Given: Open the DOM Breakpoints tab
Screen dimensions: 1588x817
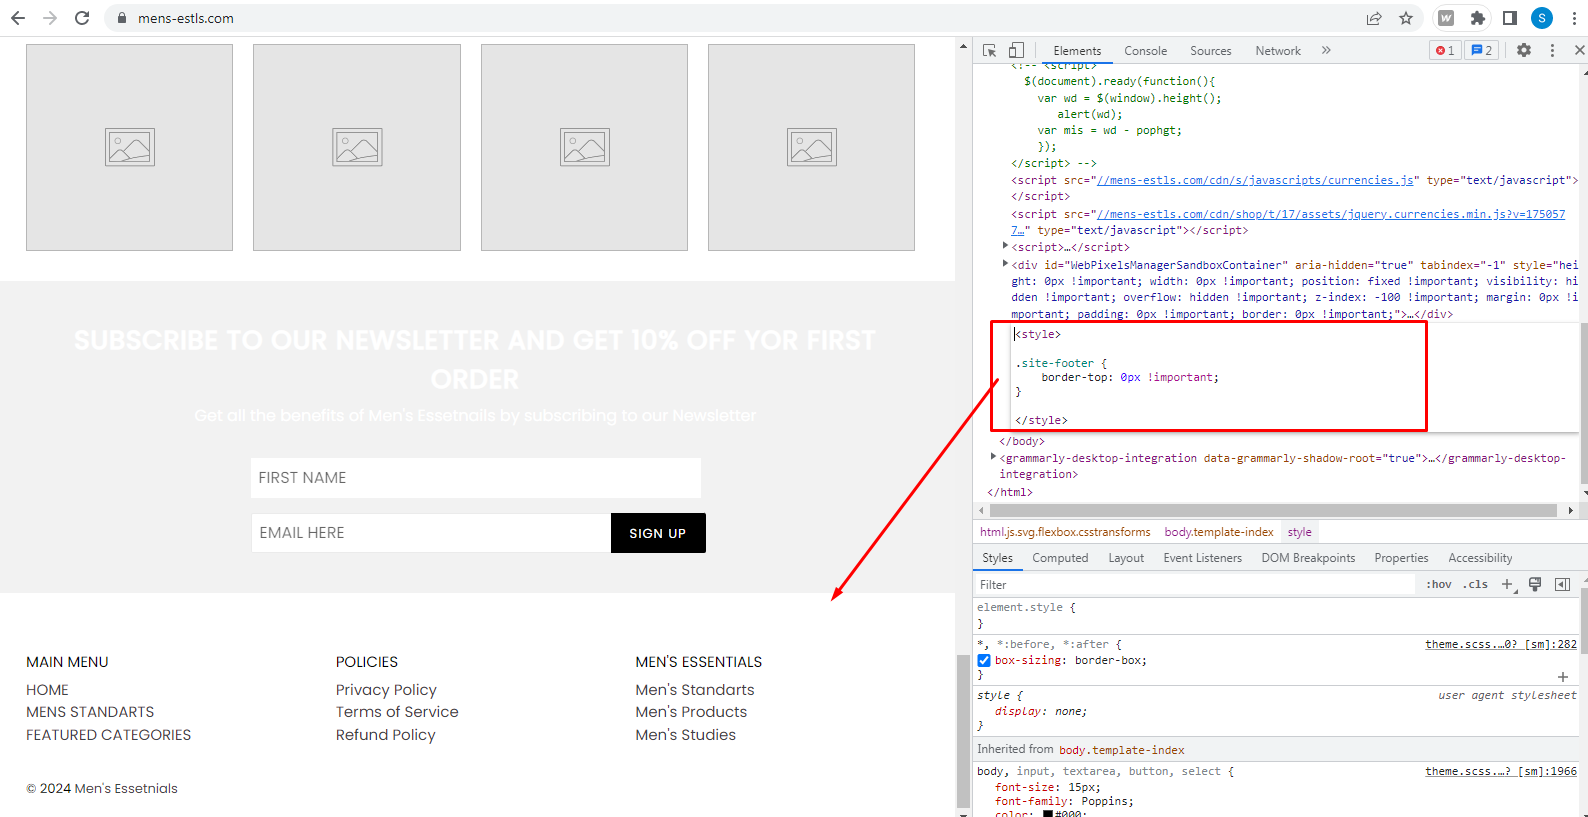Looking at the screenshot, I should pos(1308,558).
